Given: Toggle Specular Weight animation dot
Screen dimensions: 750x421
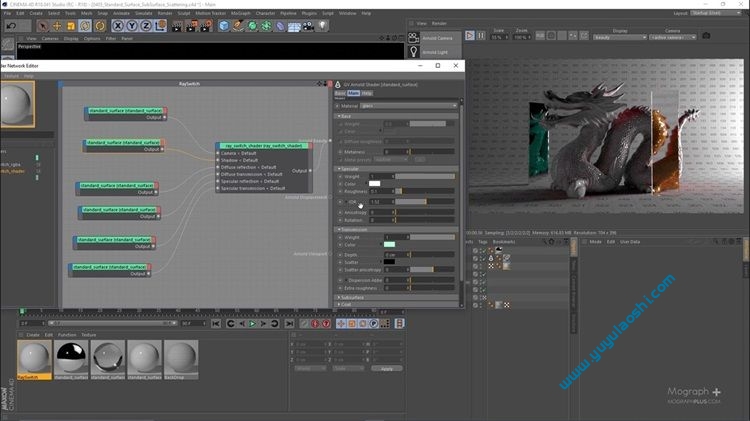Looking at the screenshot, I should pyautogui.click(x=340, y=177).
